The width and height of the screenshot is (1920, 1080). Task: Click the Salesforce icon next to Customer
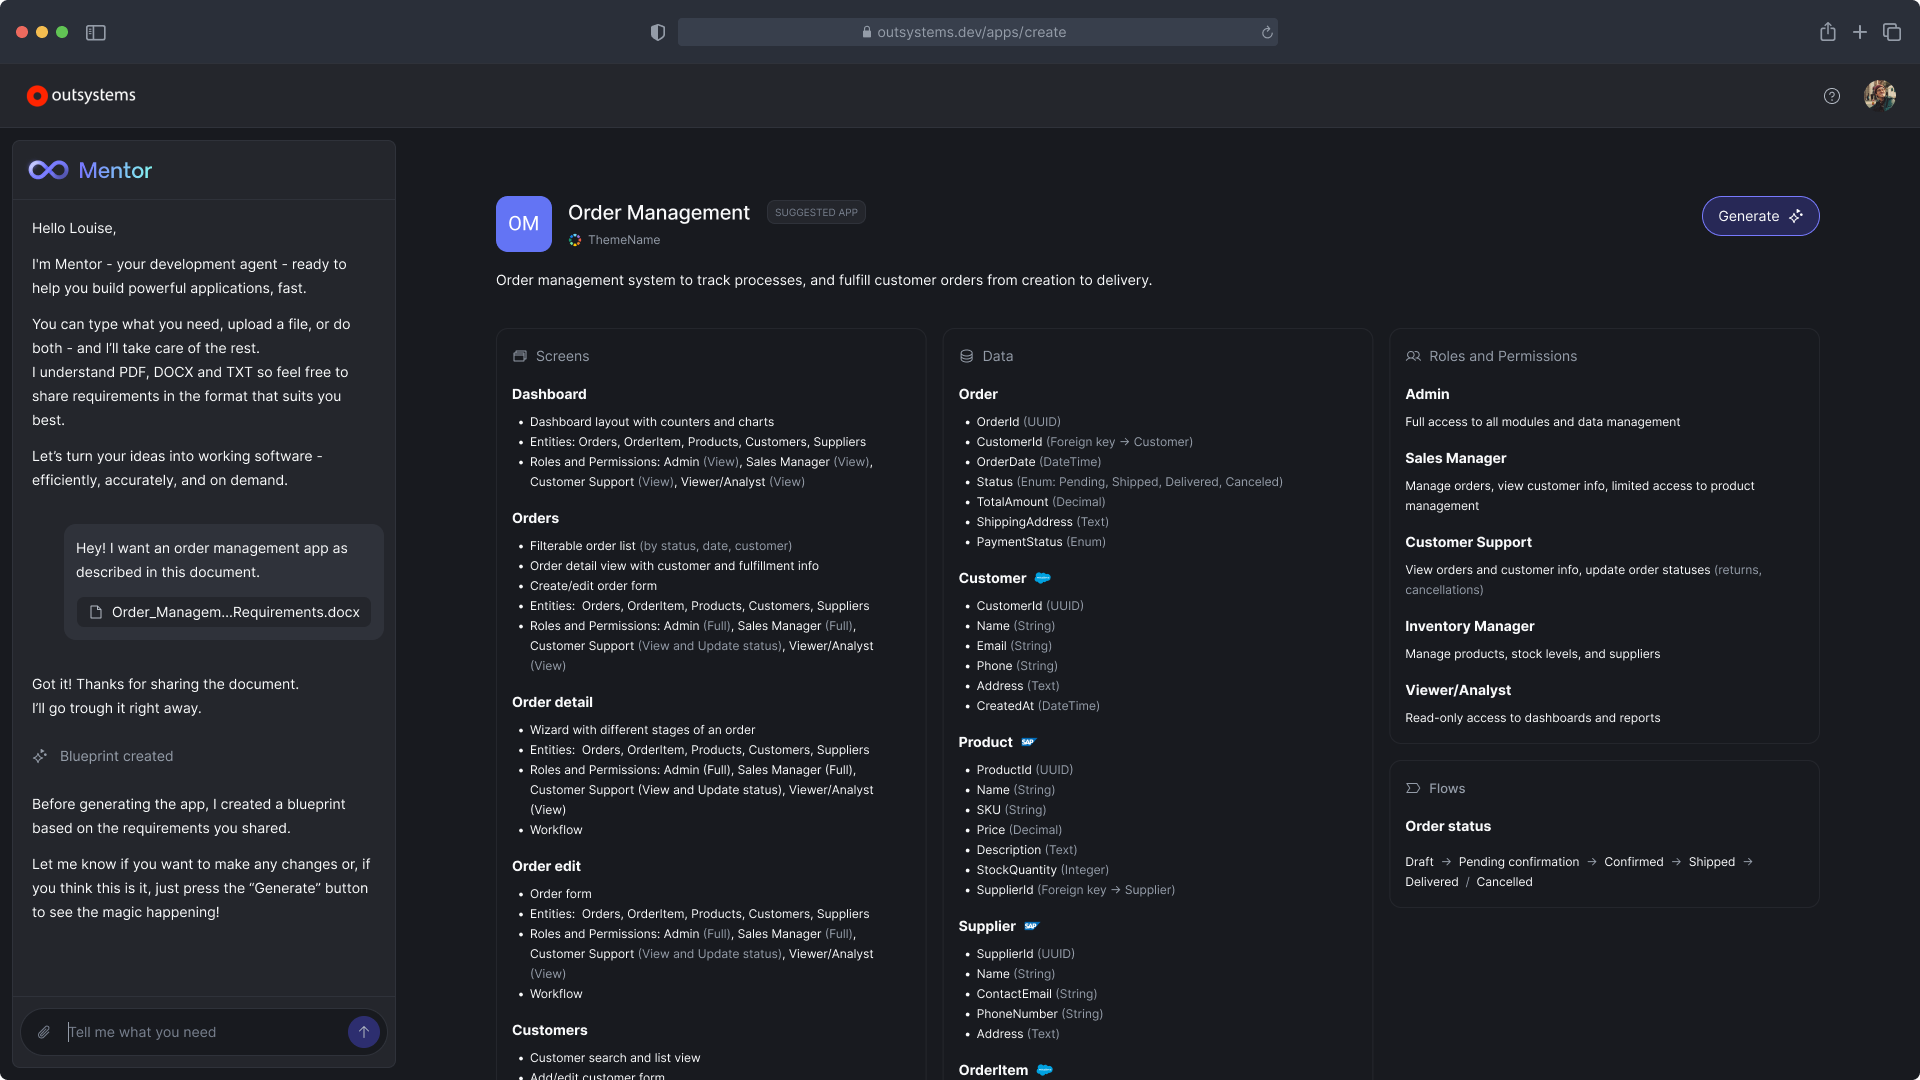pyautogui.click(x=1043, y=578)
